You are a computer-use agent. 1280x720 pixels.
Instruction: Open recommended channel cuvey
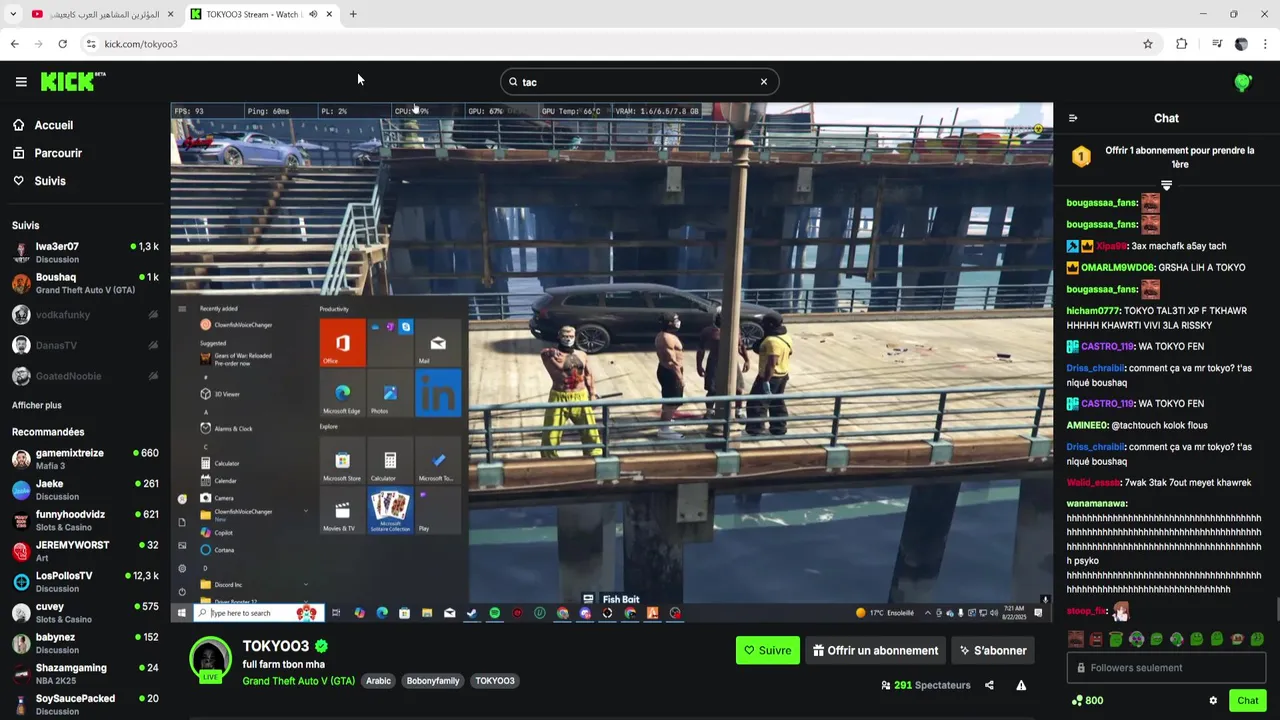(x=85, y=613)
